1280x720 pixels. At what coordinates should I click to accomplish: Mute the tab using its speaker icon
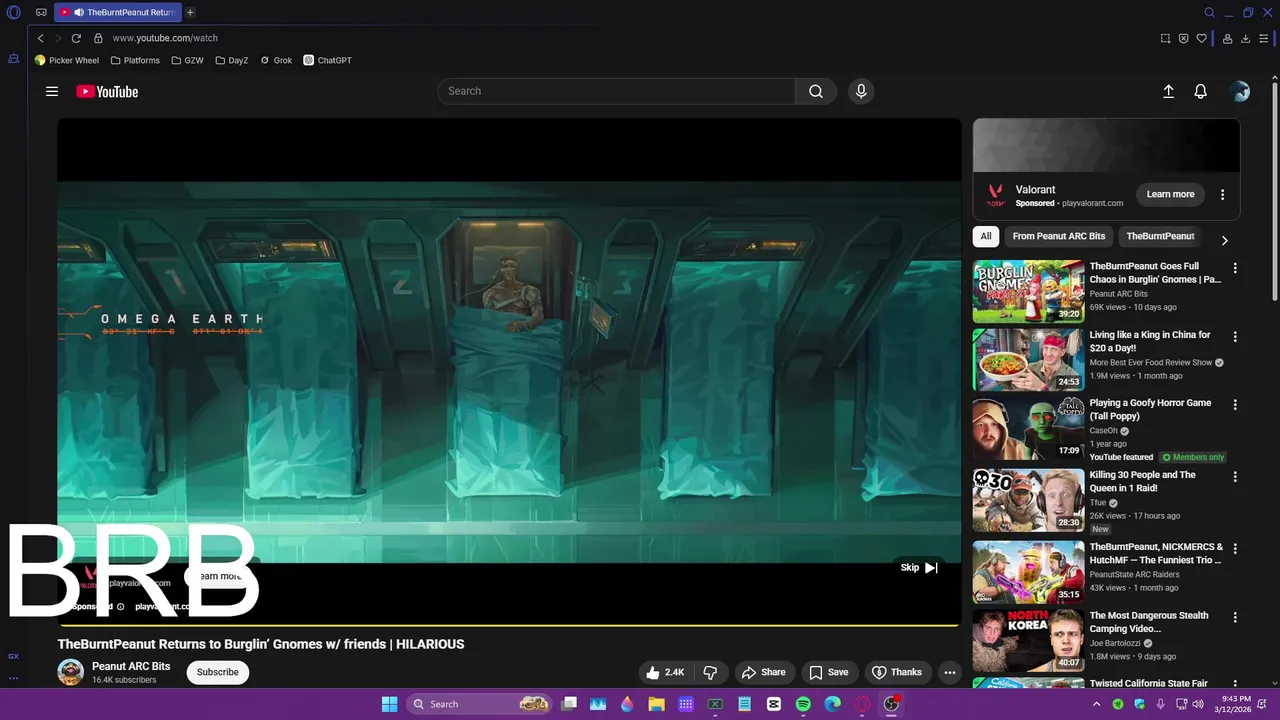[79, 13]
